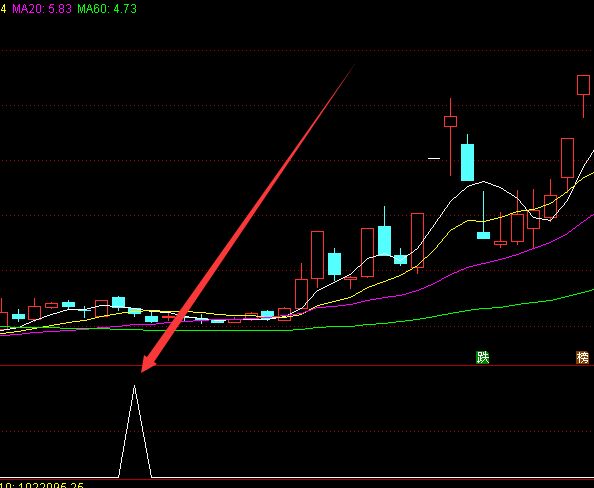Select the top-right hollow red candle
594x488 pixels.
(x=583, y=85)
